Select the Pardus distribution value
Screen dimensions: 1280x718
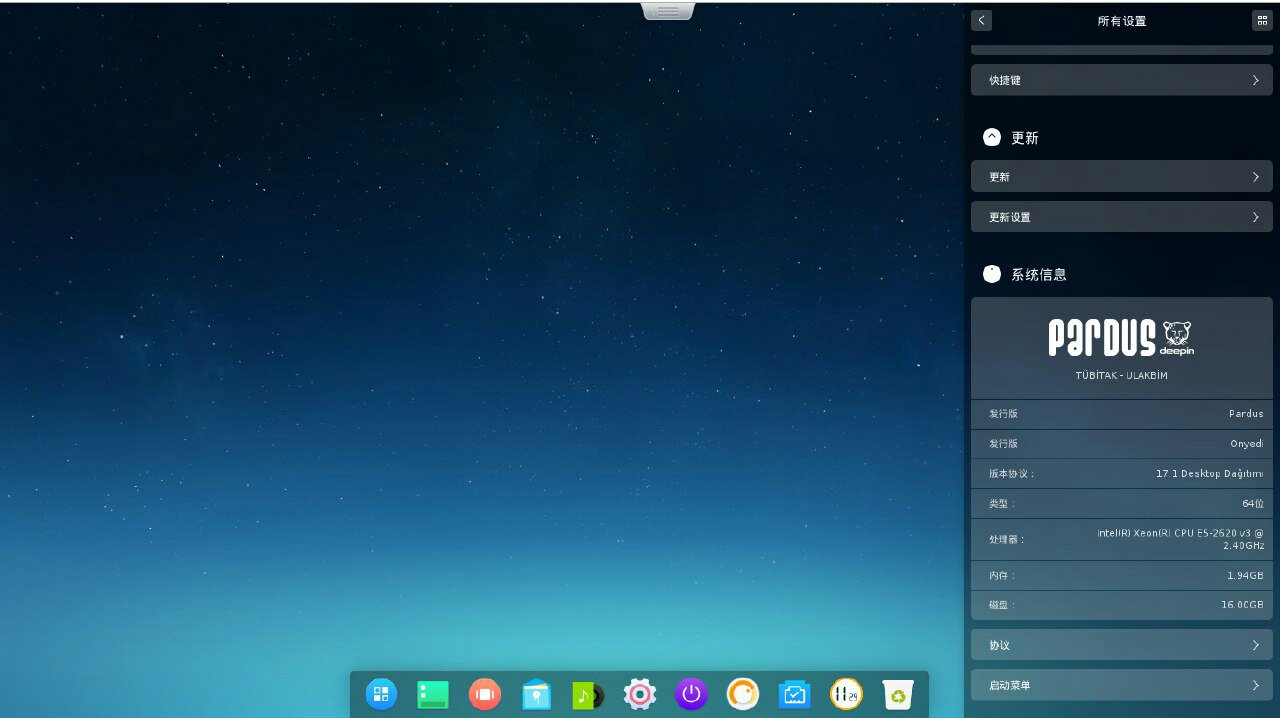(1246, 414)
